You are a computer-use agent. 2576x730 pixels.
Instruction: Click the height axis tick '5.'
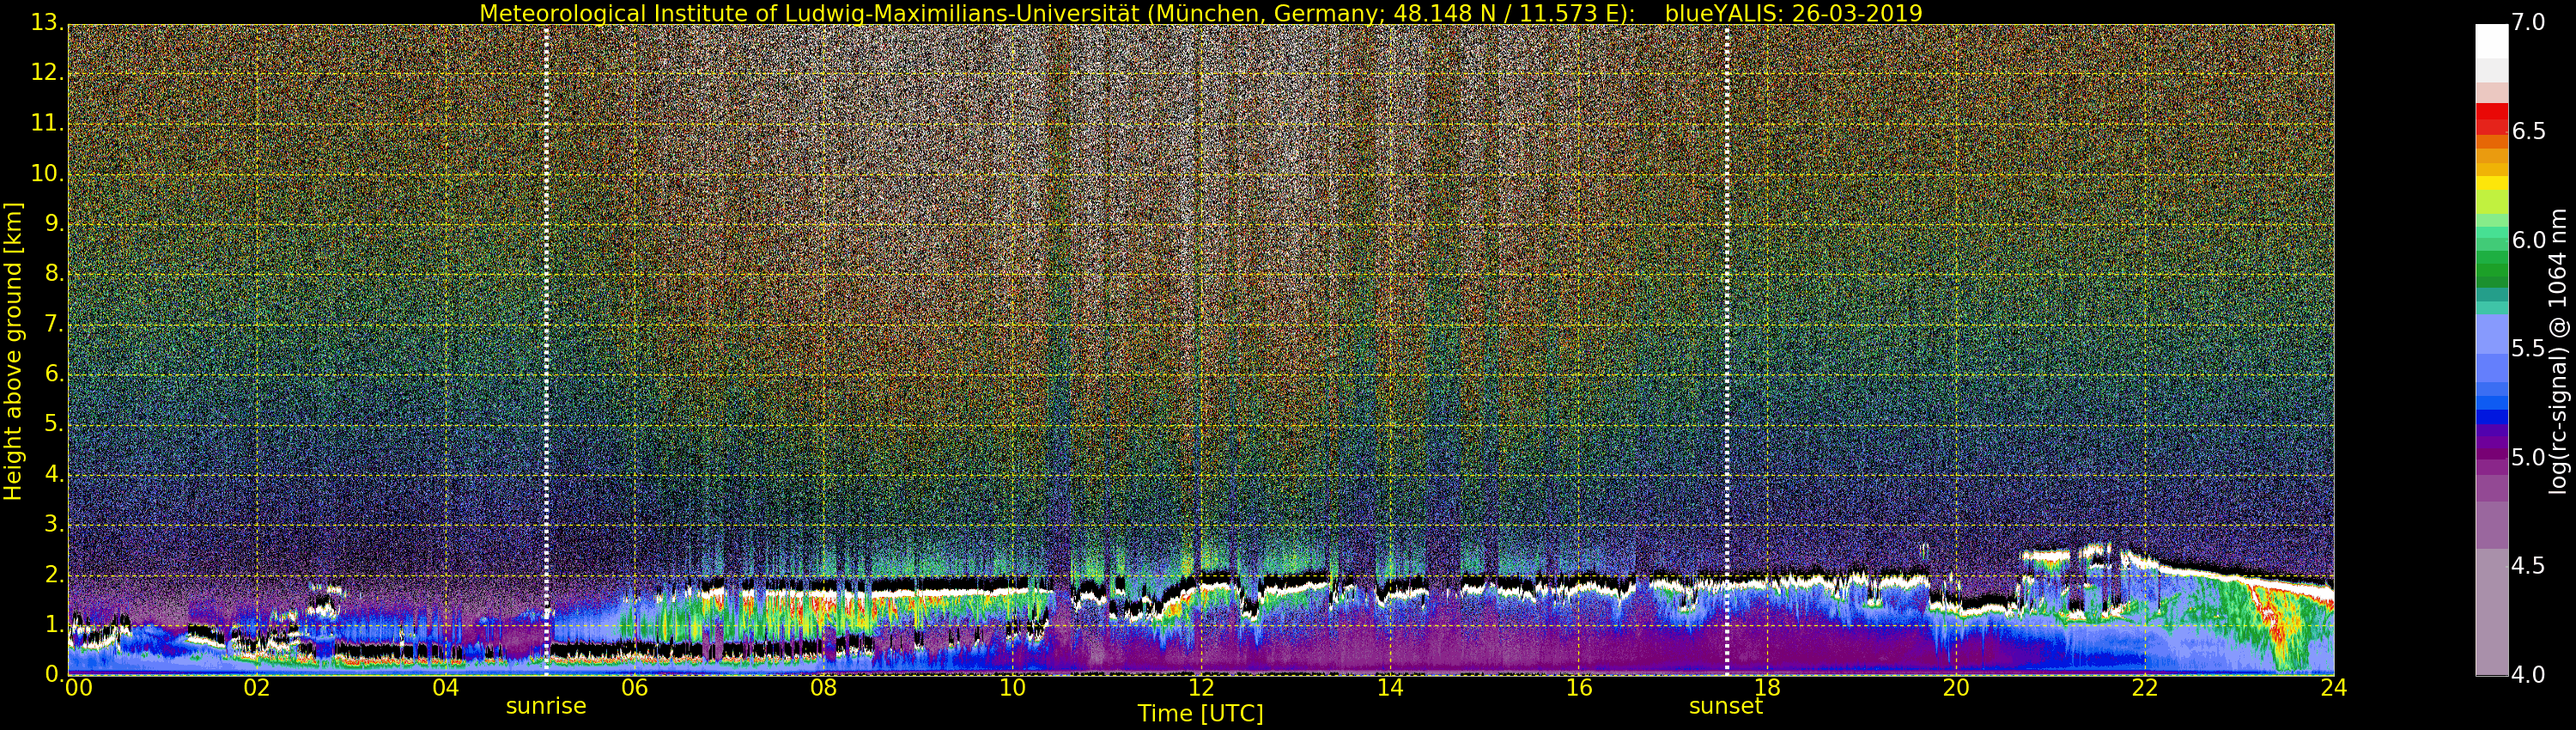coord(54,424)
